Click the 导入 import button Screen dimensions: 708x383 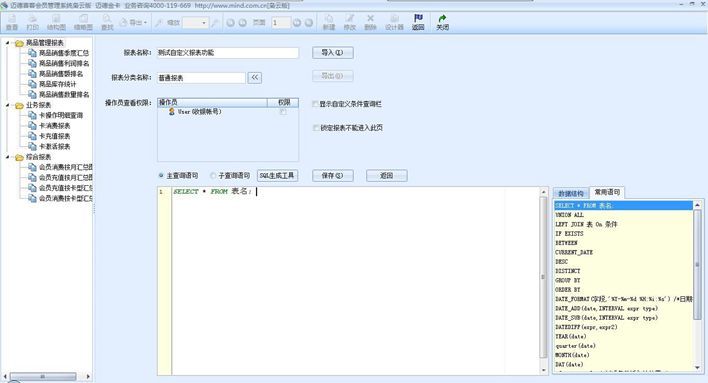[332, 53]
